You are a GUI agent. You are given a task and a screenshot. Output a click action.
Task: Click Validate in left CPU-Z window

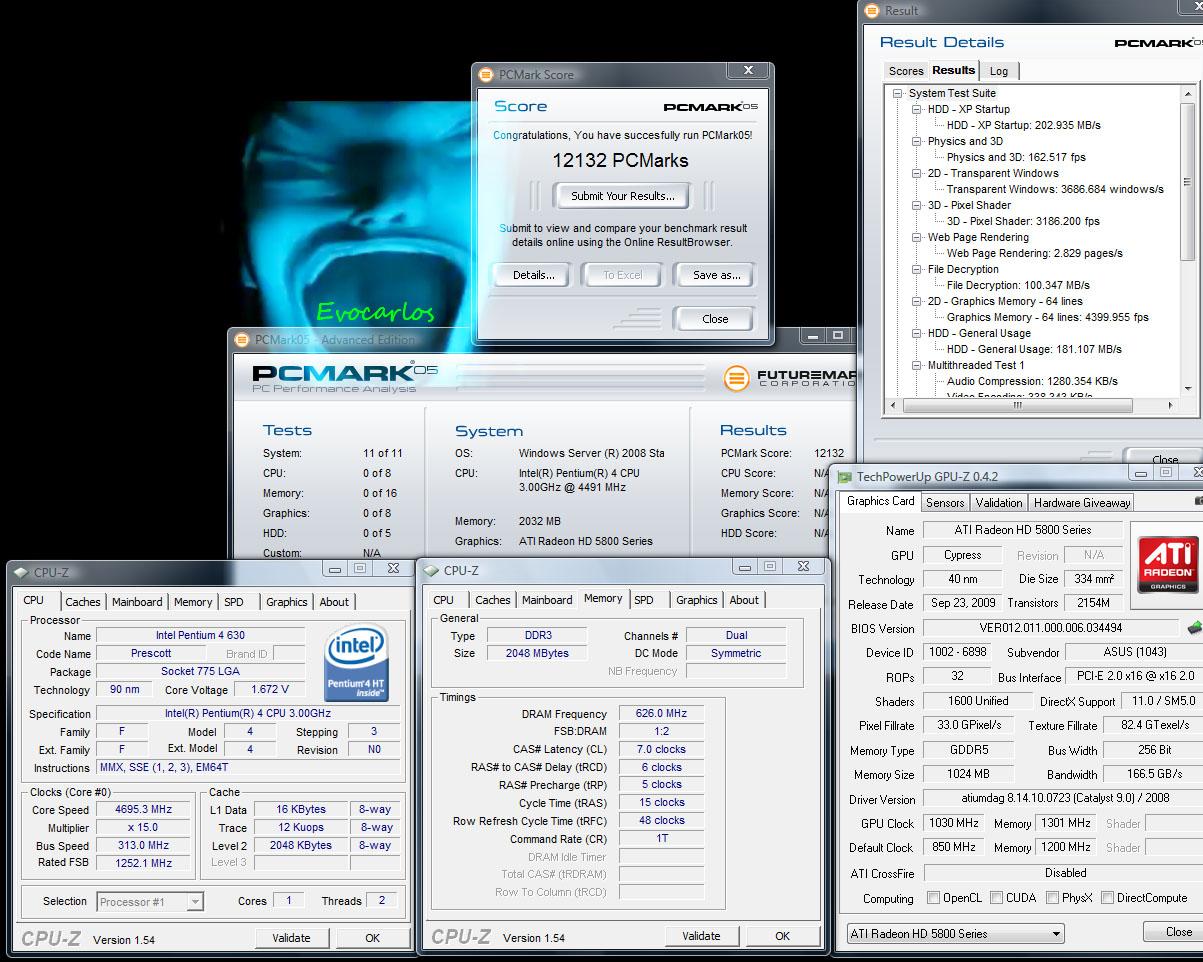[x=291, y=938]
